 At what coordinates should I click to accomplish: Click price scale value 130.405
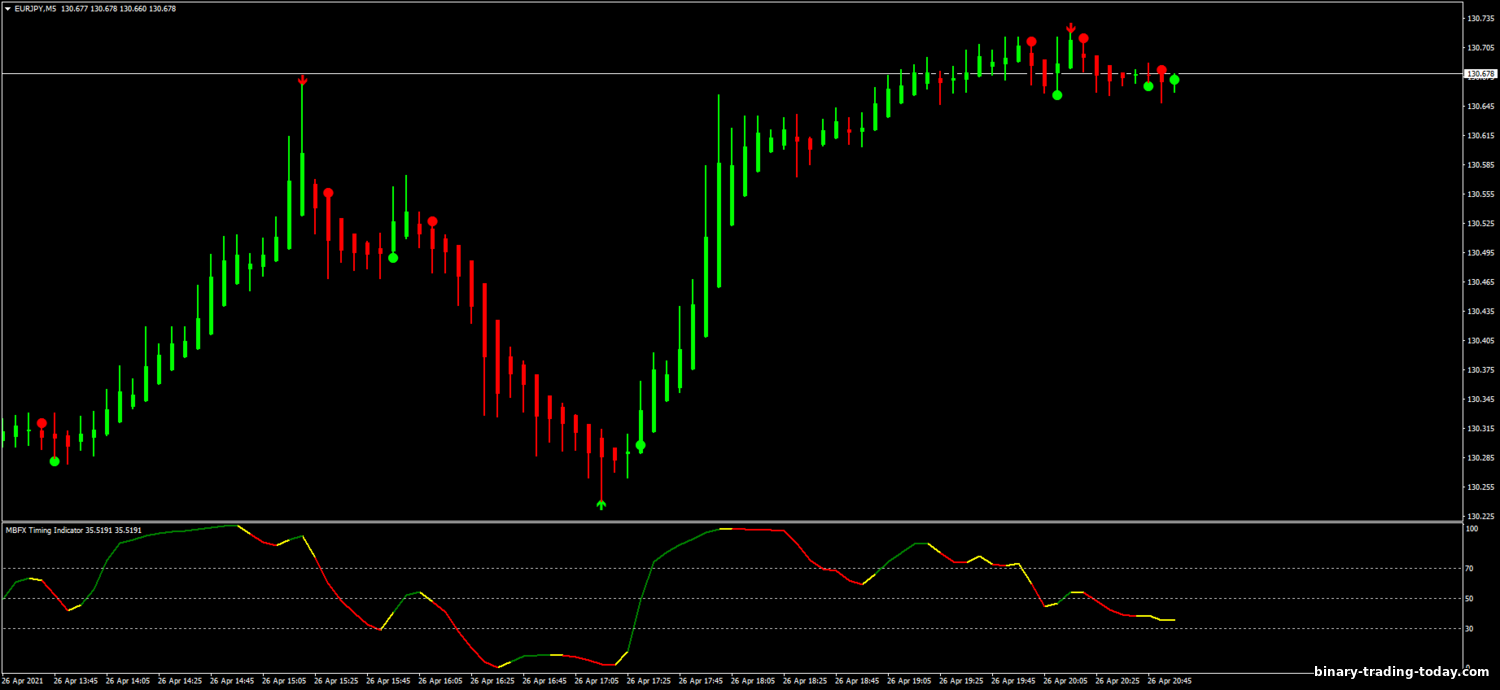1481,341
